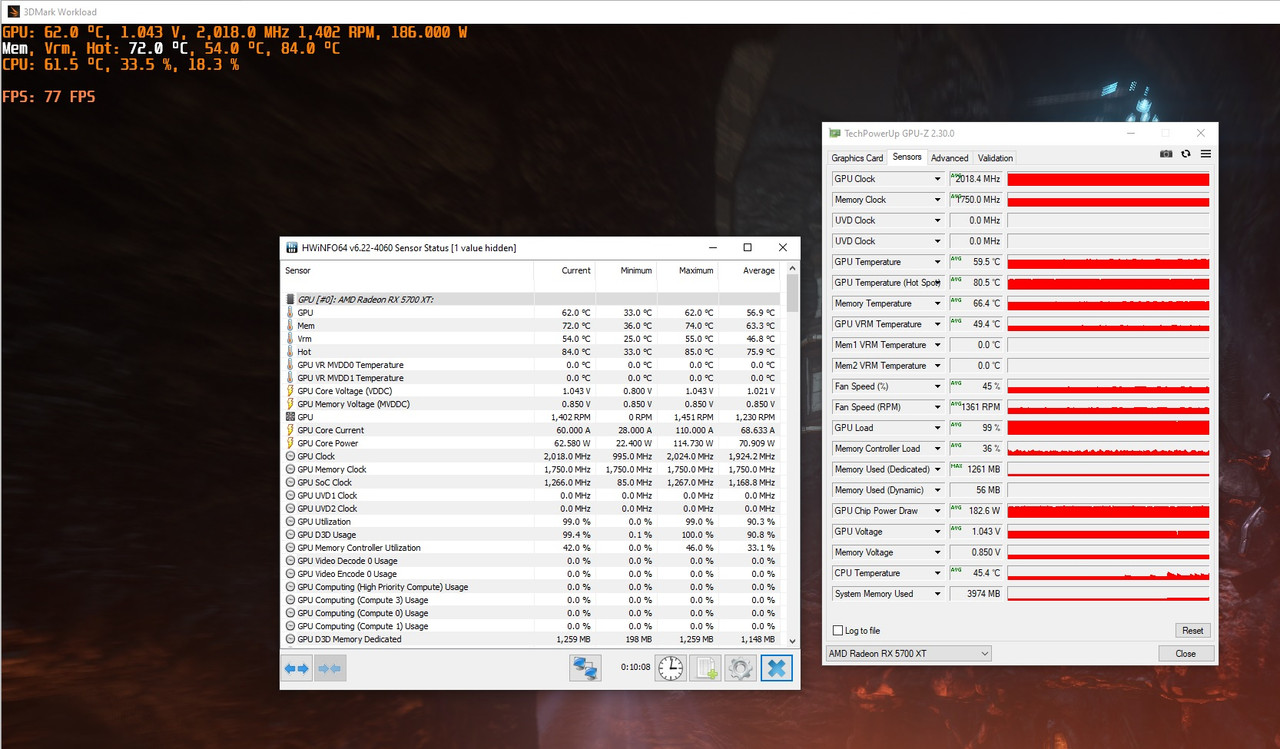Image resolution: width=1280 pixels, height=749 pixels.
Task: Open GPU Temperature sensor dropdown
Action: 937,262
